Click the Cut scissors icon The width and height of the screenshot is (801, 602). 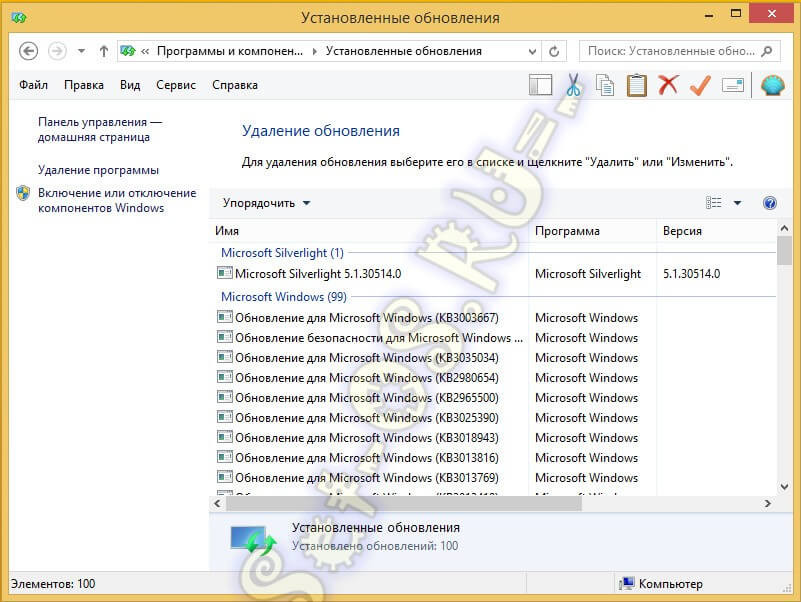(573, 85)
